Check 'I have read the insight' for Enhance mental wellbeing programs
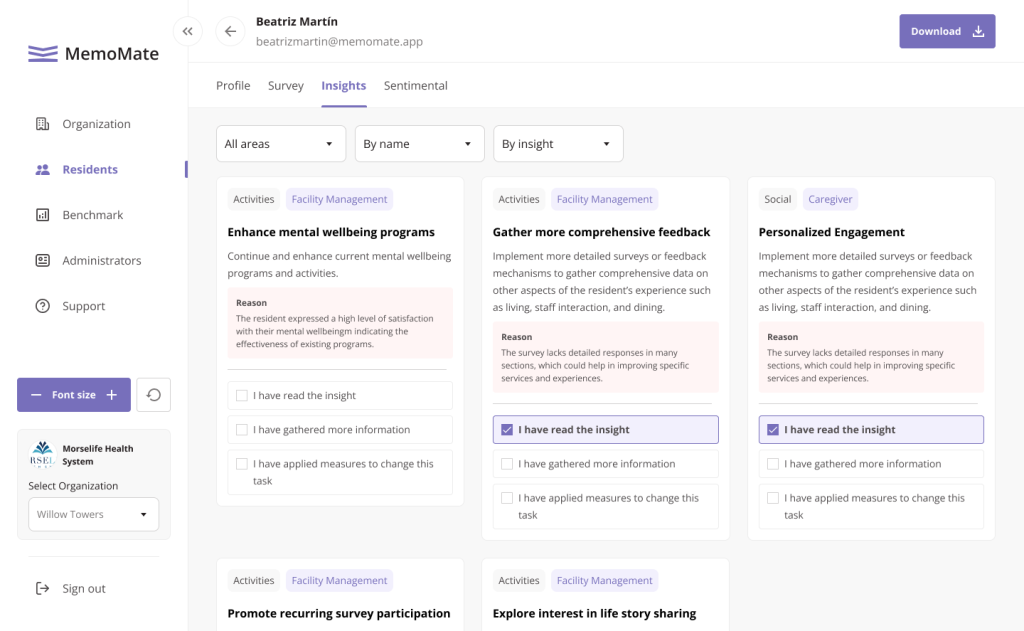The width and height of the screenshot is (1024, 631). [x=242, y=396]
